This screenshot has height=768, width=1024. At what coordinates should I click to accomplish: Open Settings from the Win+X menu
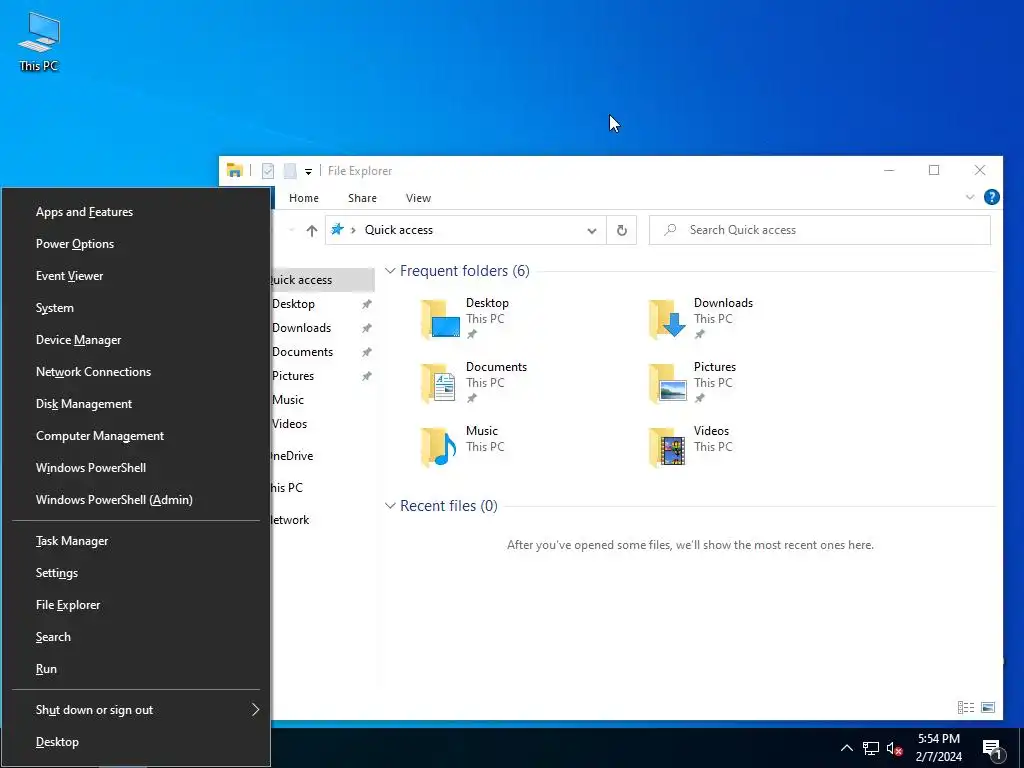tap(136, 573)
